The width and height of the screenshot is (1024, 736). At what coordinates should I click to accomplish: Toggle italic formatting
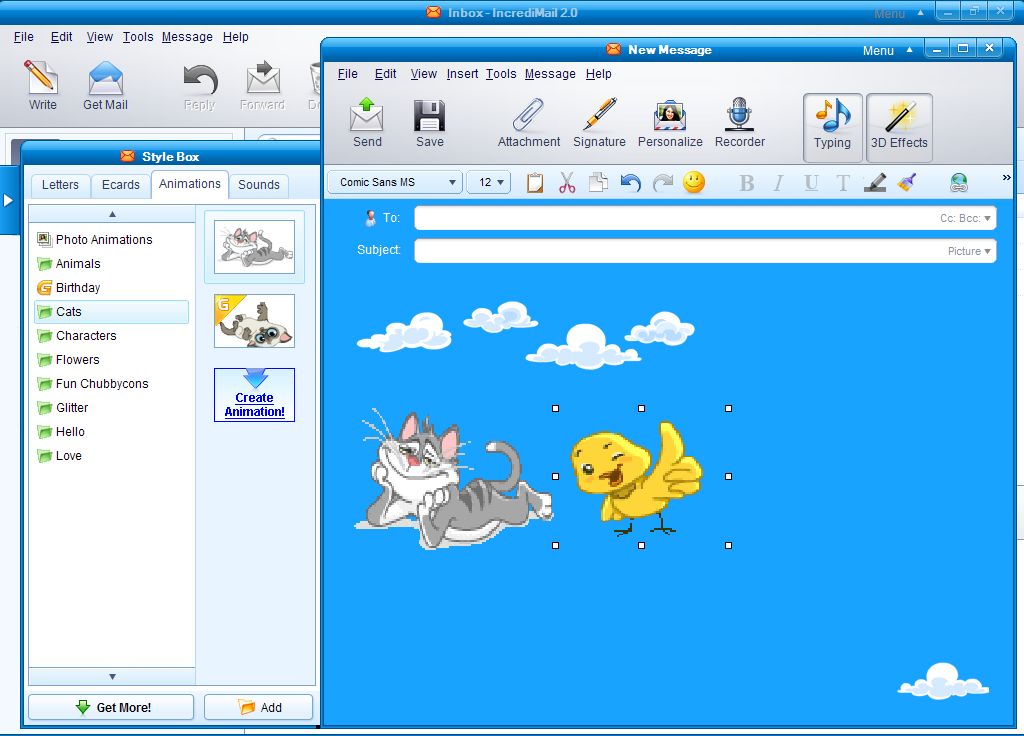click(x=778, y=183)
